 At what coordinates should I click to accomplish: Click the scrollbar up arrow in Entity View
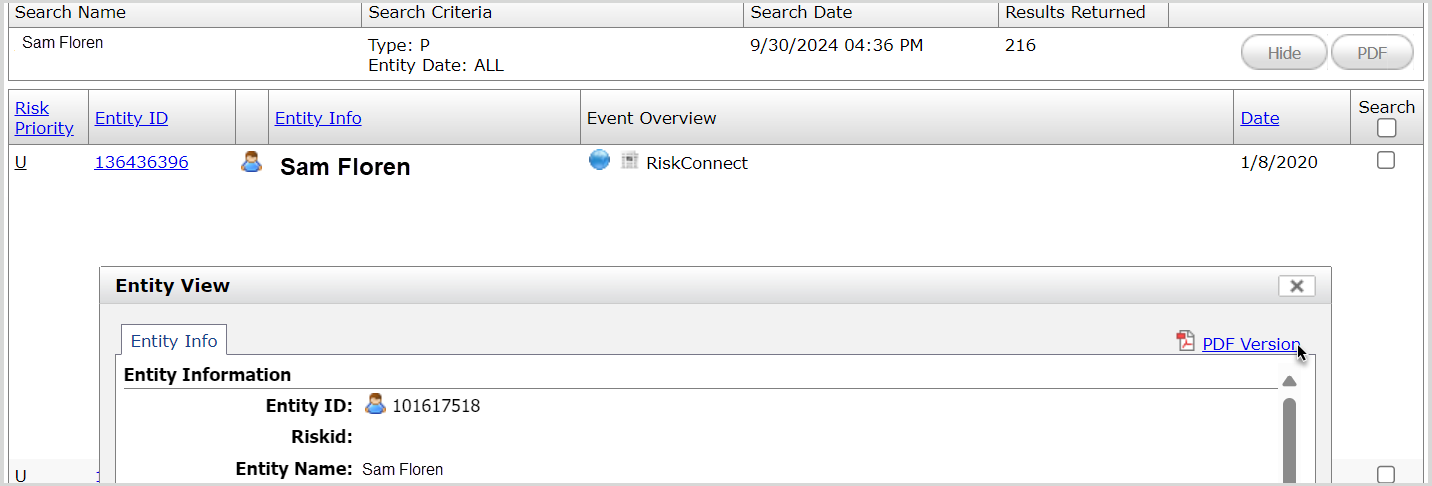pyautogui.click(x=1289, y=381)
